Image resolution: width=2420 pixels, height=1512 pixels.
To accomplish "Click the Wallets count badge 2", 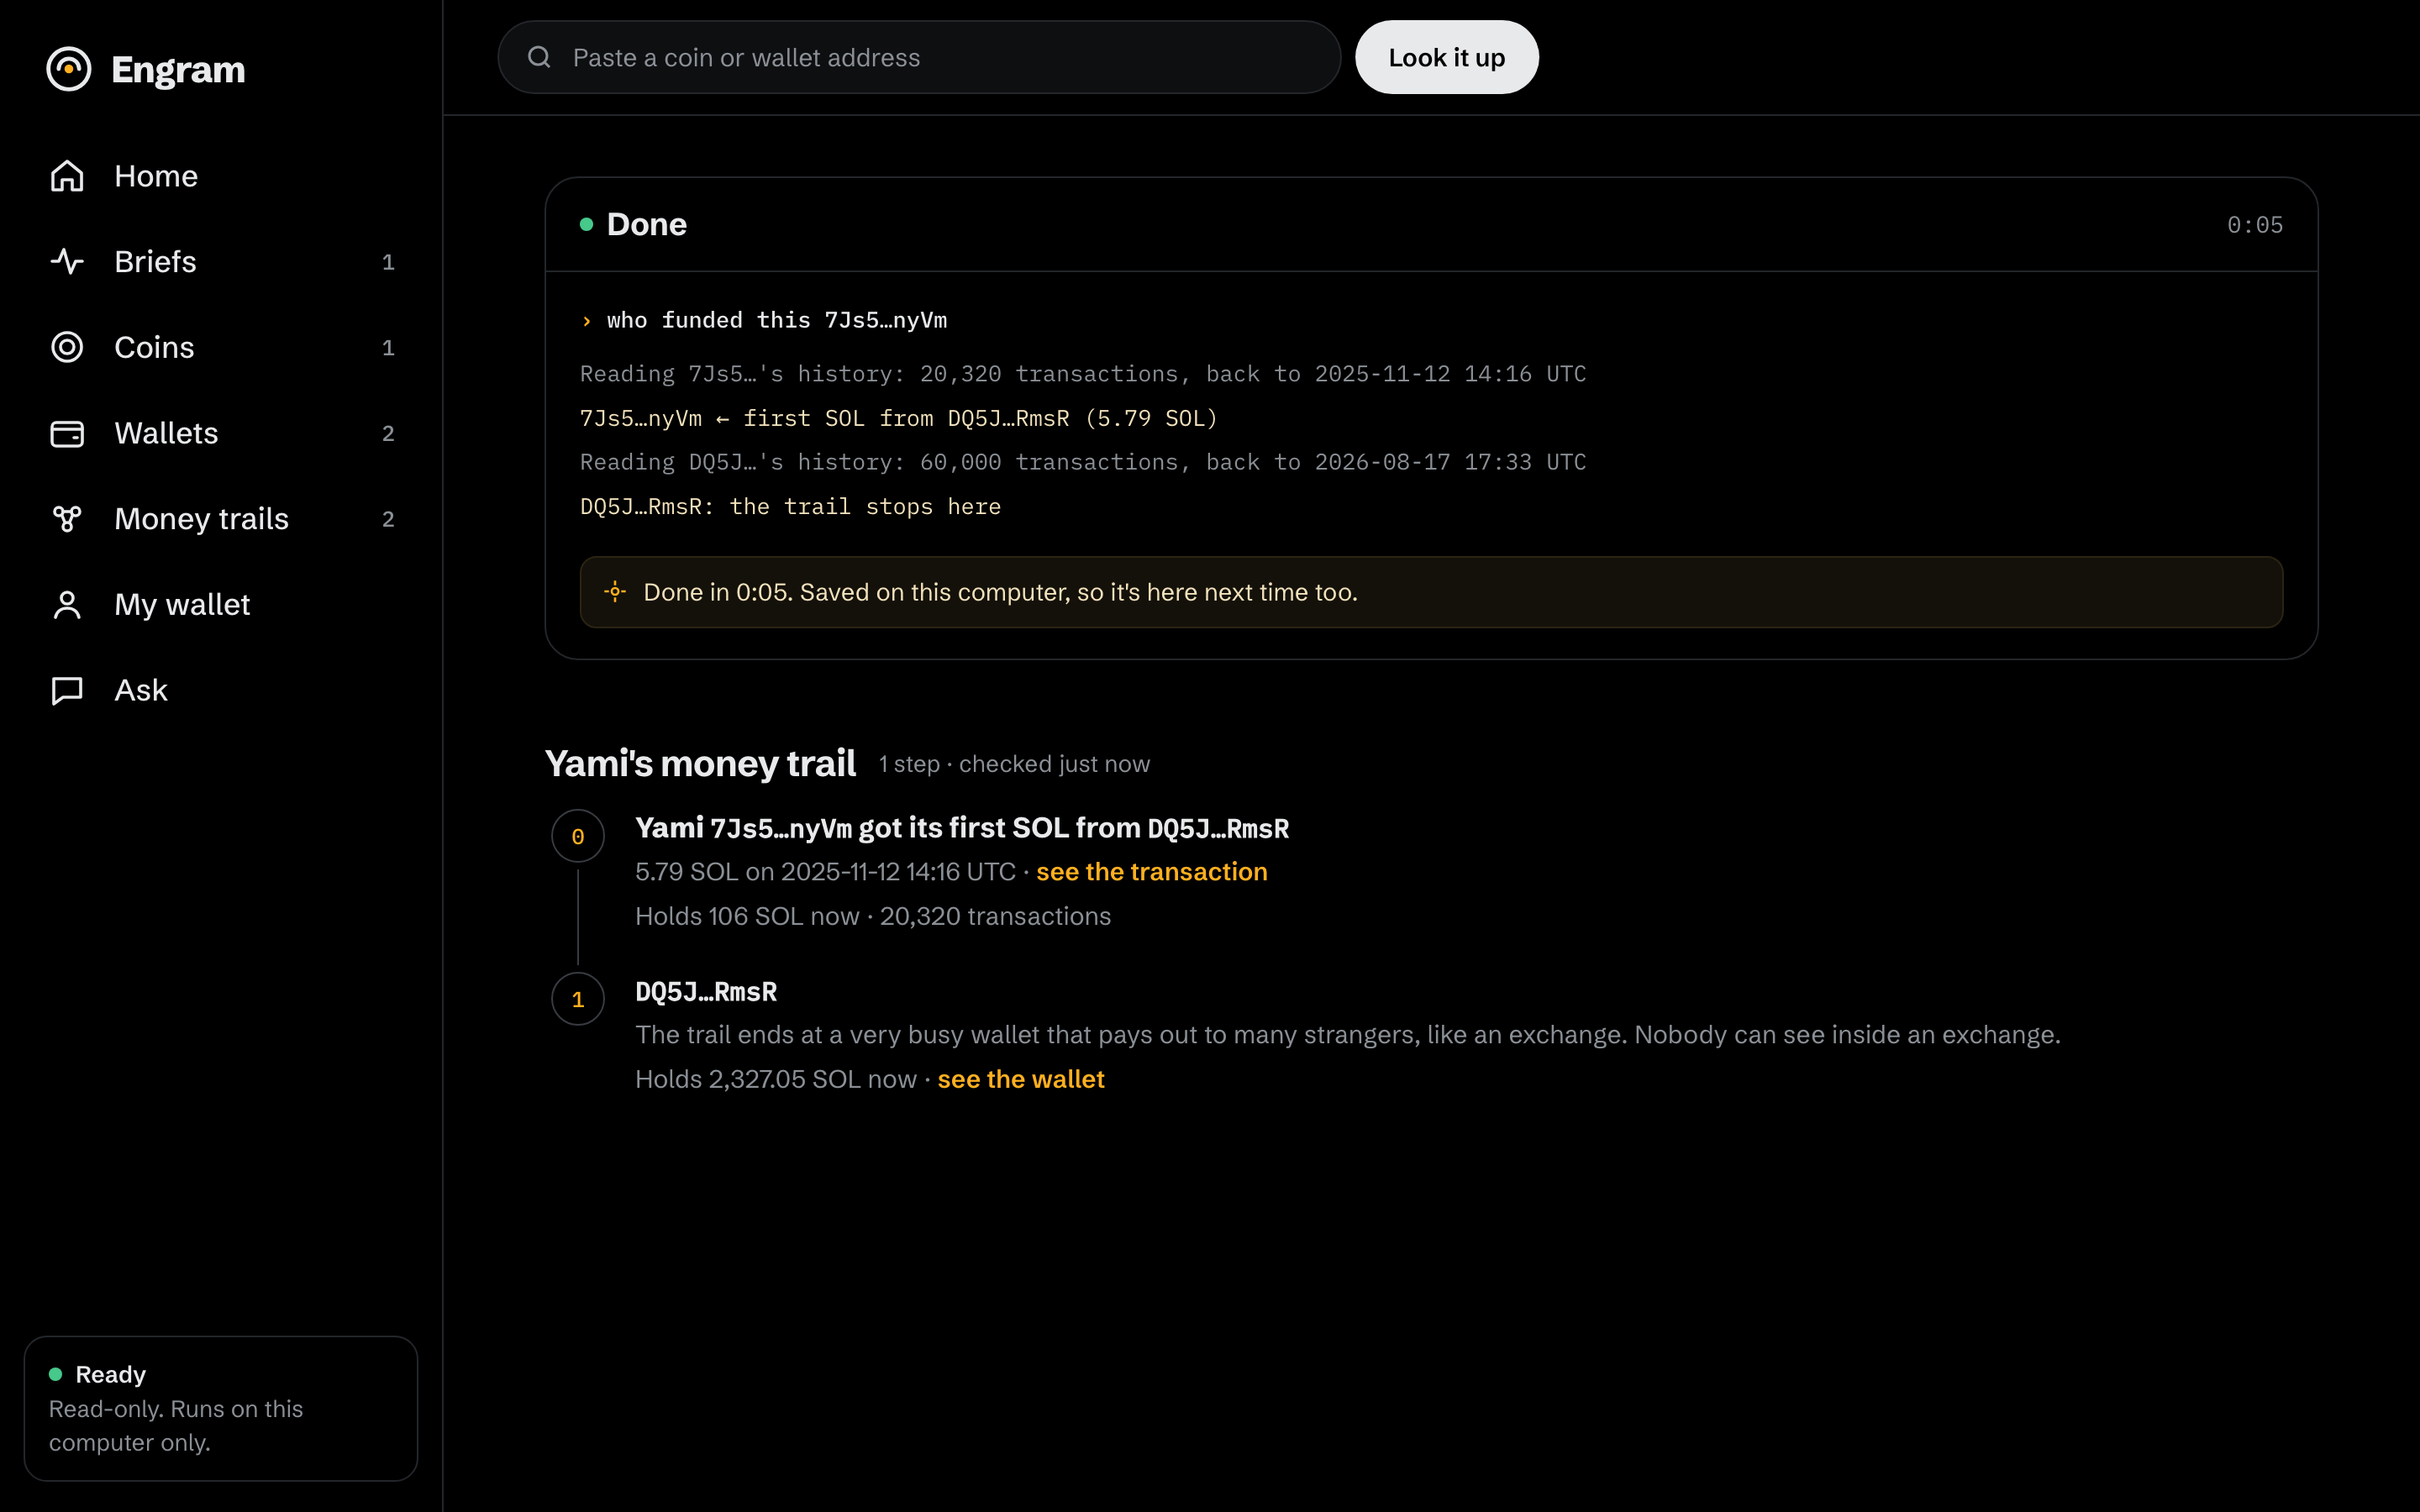I will tap(388, 434).
